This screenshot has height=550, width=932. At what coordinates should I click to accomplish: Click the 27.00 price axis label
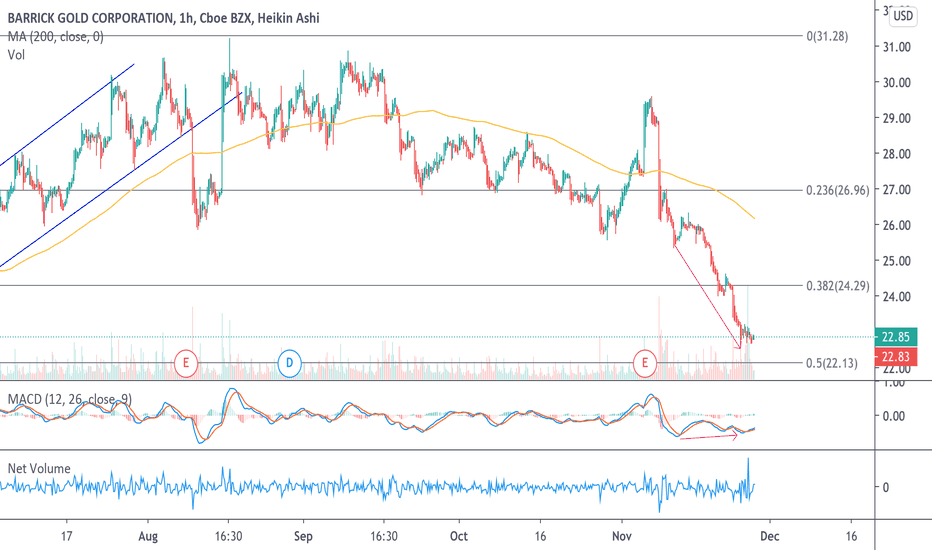896,190
